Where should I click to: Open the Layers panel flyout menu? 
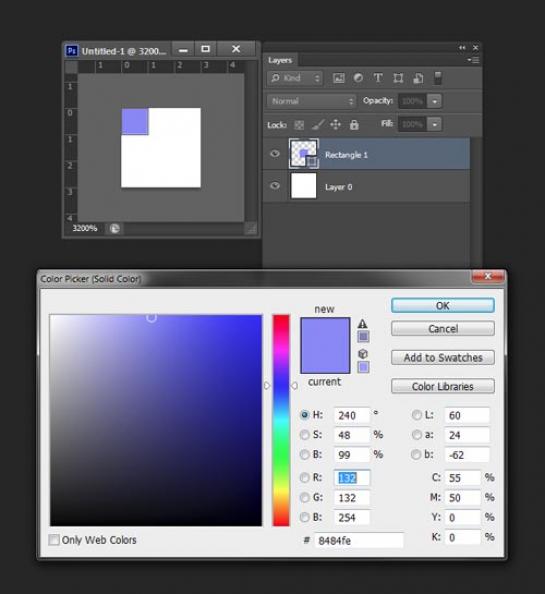473,60
